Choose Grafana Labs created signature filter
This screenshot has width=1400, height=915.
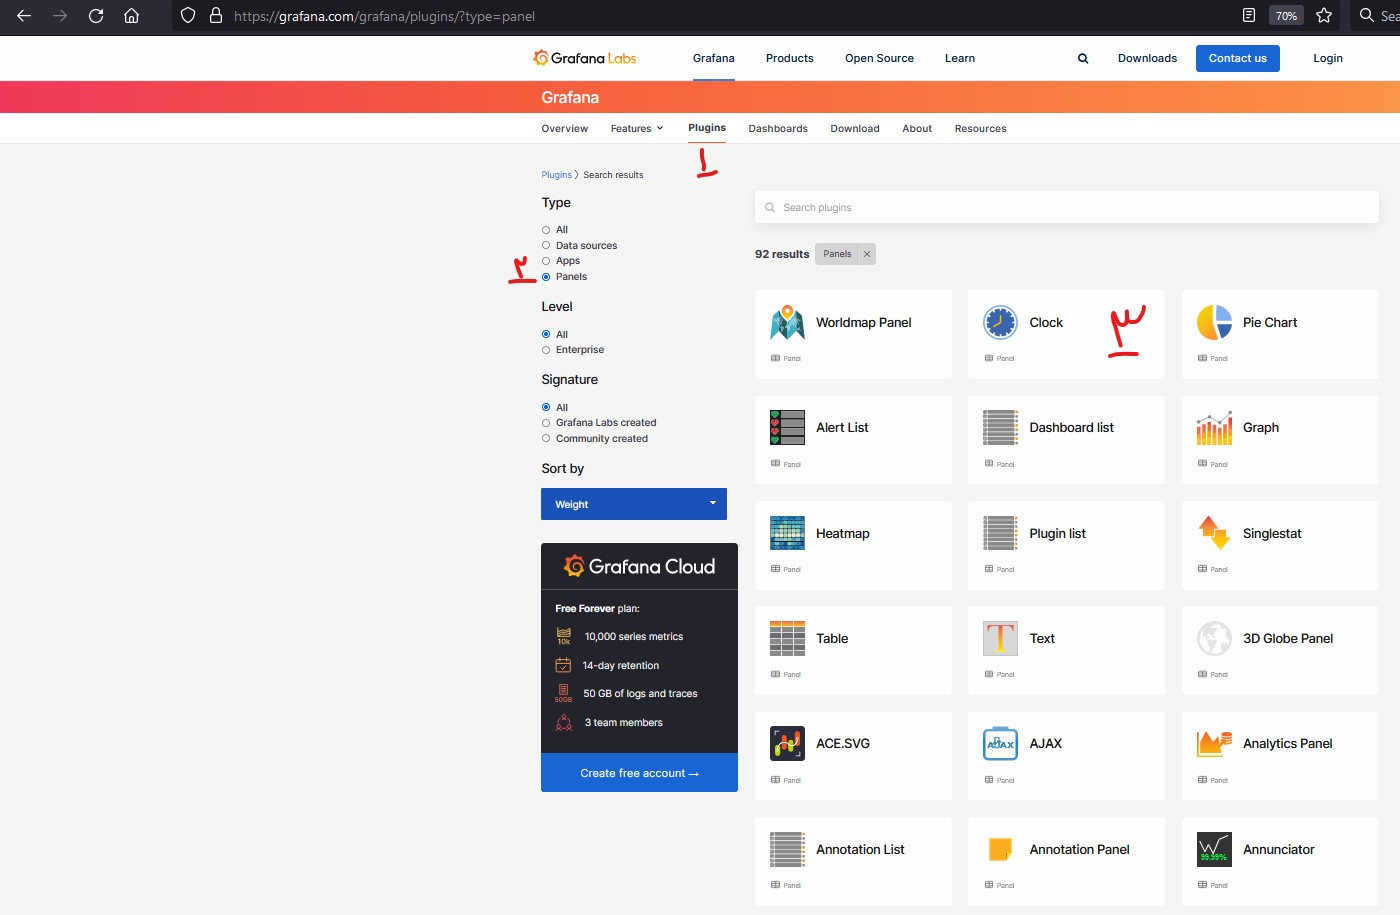pyautogui.click(x=546, y=423)
